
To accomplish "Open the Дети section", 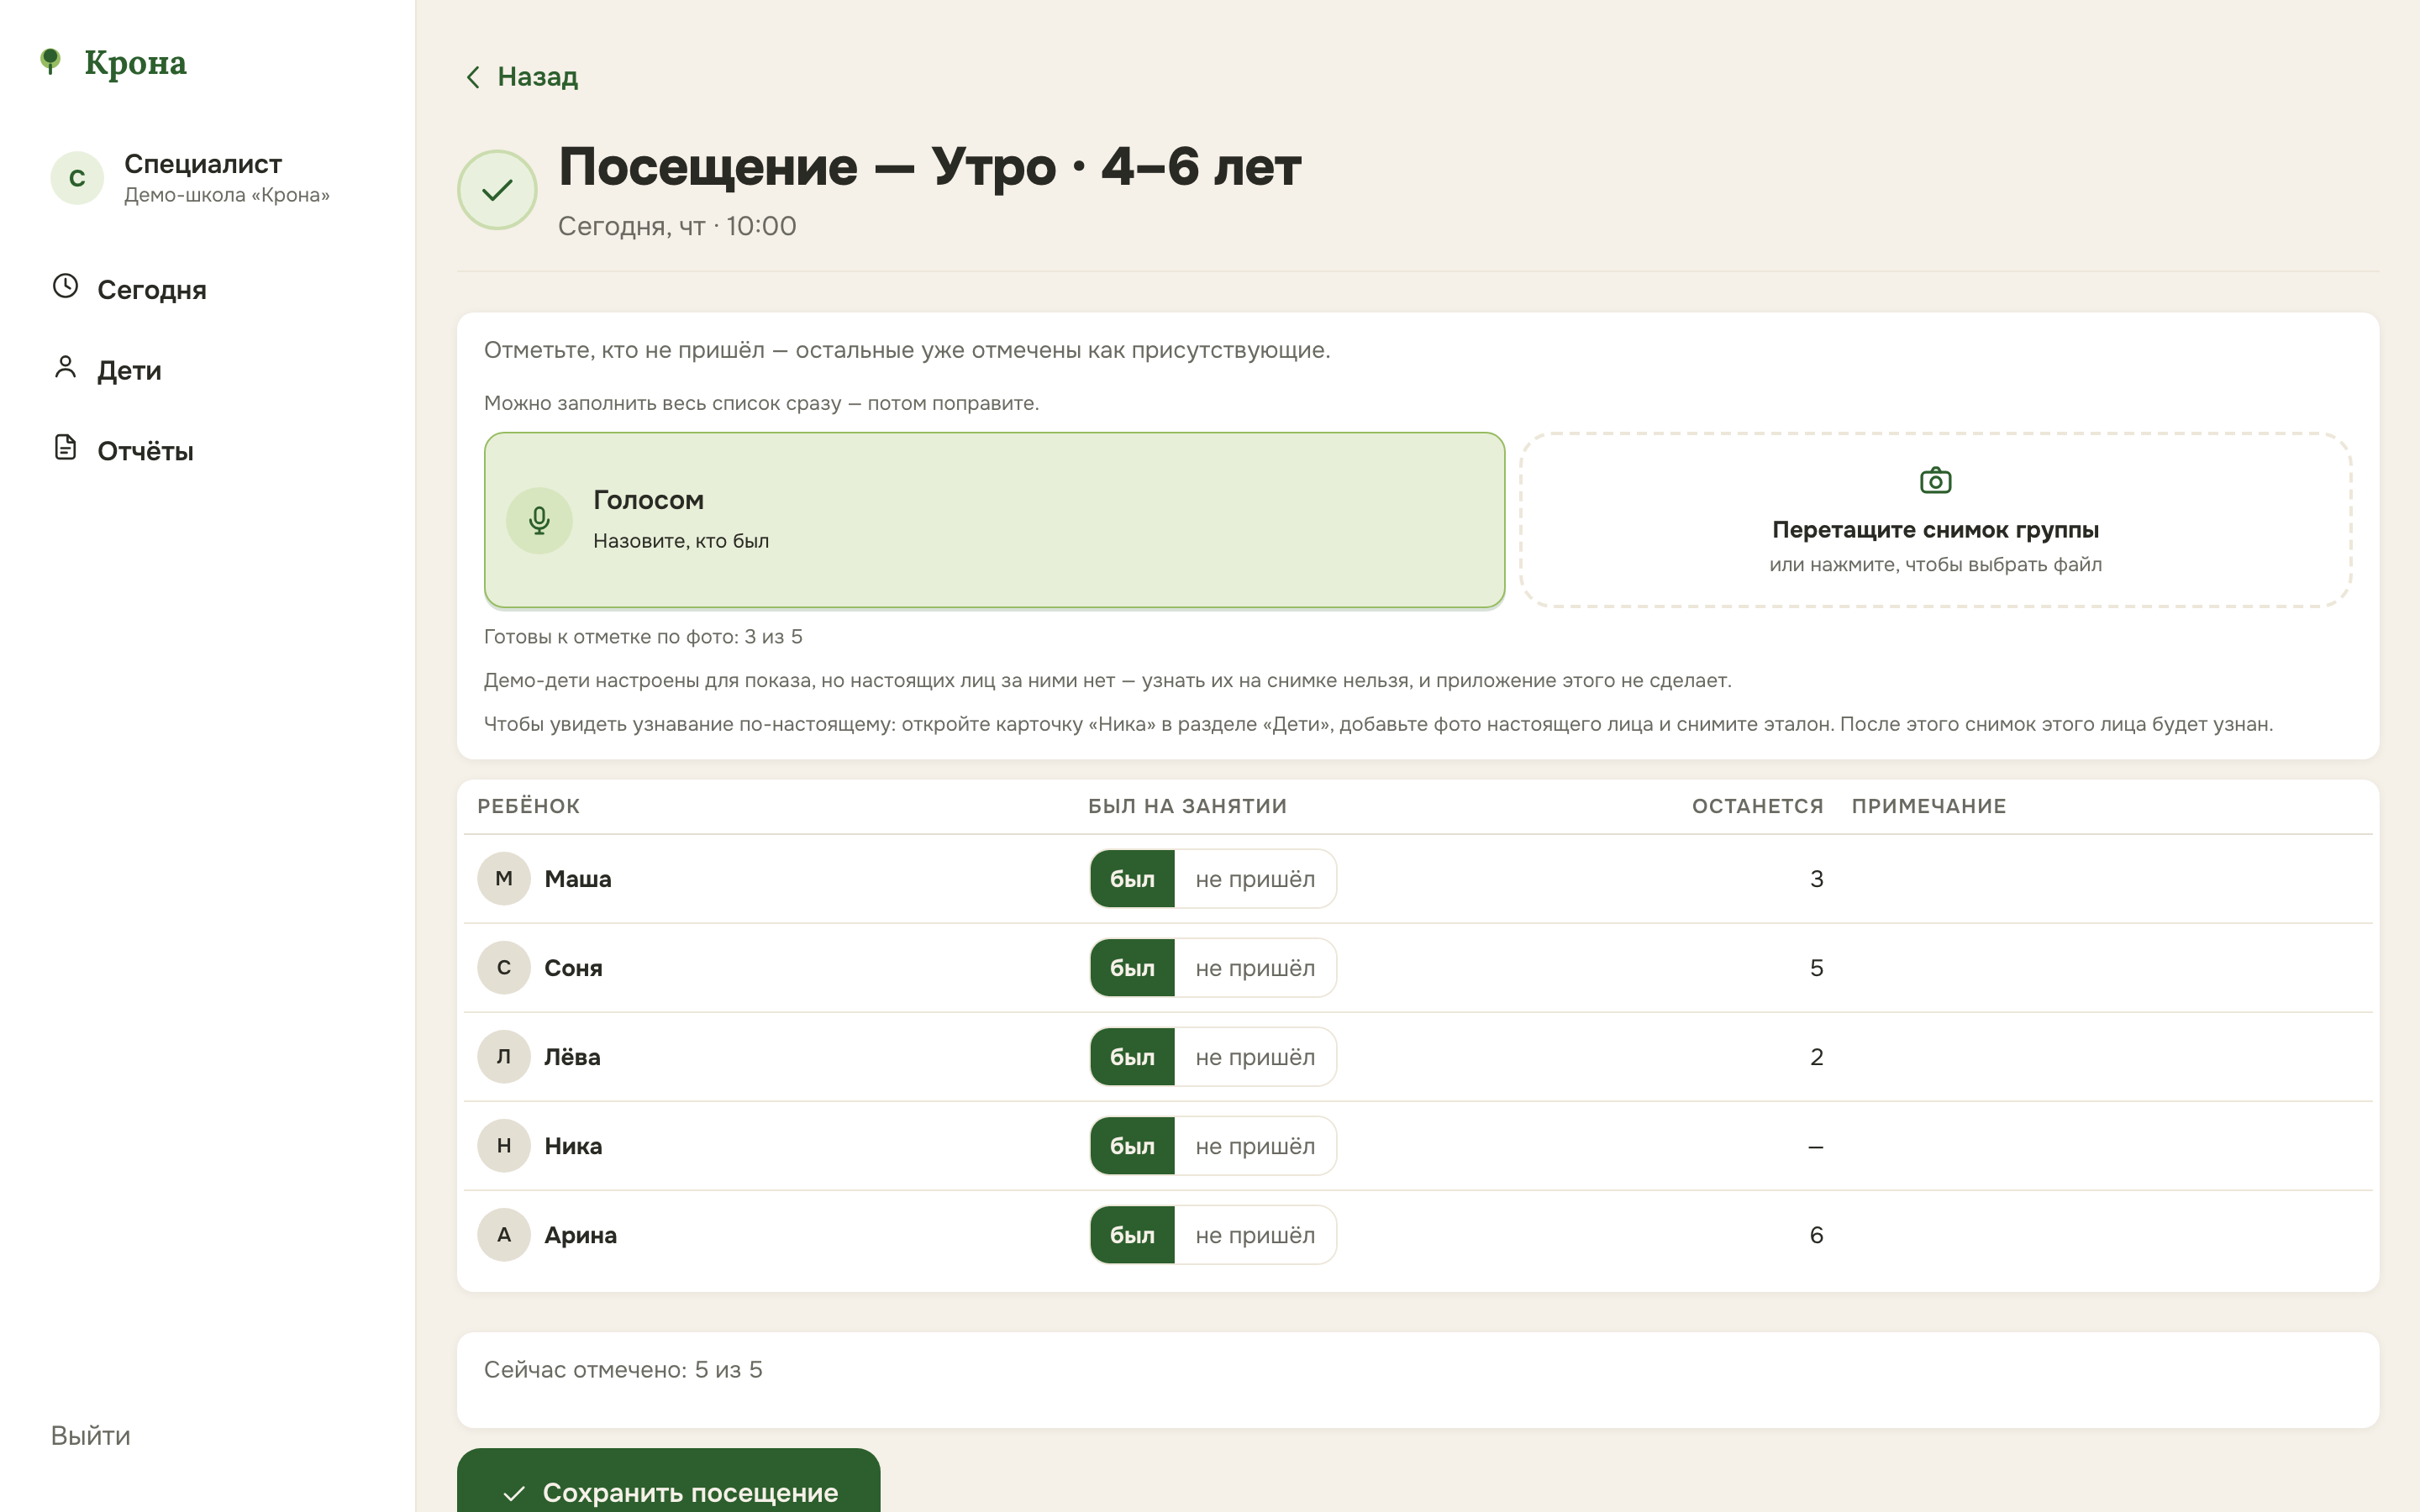I will 129,371.
